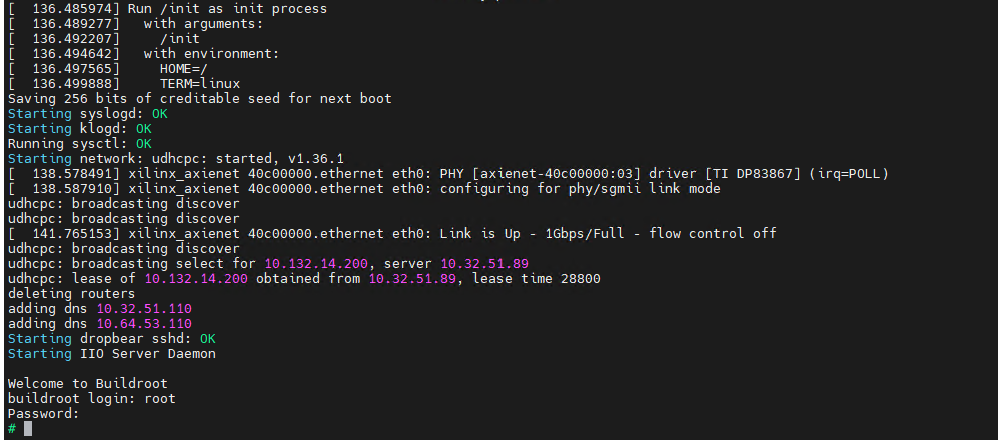Click OK status after "Starting syslogd"
This screenshot has width=998, height=440.
click(159, 114)
